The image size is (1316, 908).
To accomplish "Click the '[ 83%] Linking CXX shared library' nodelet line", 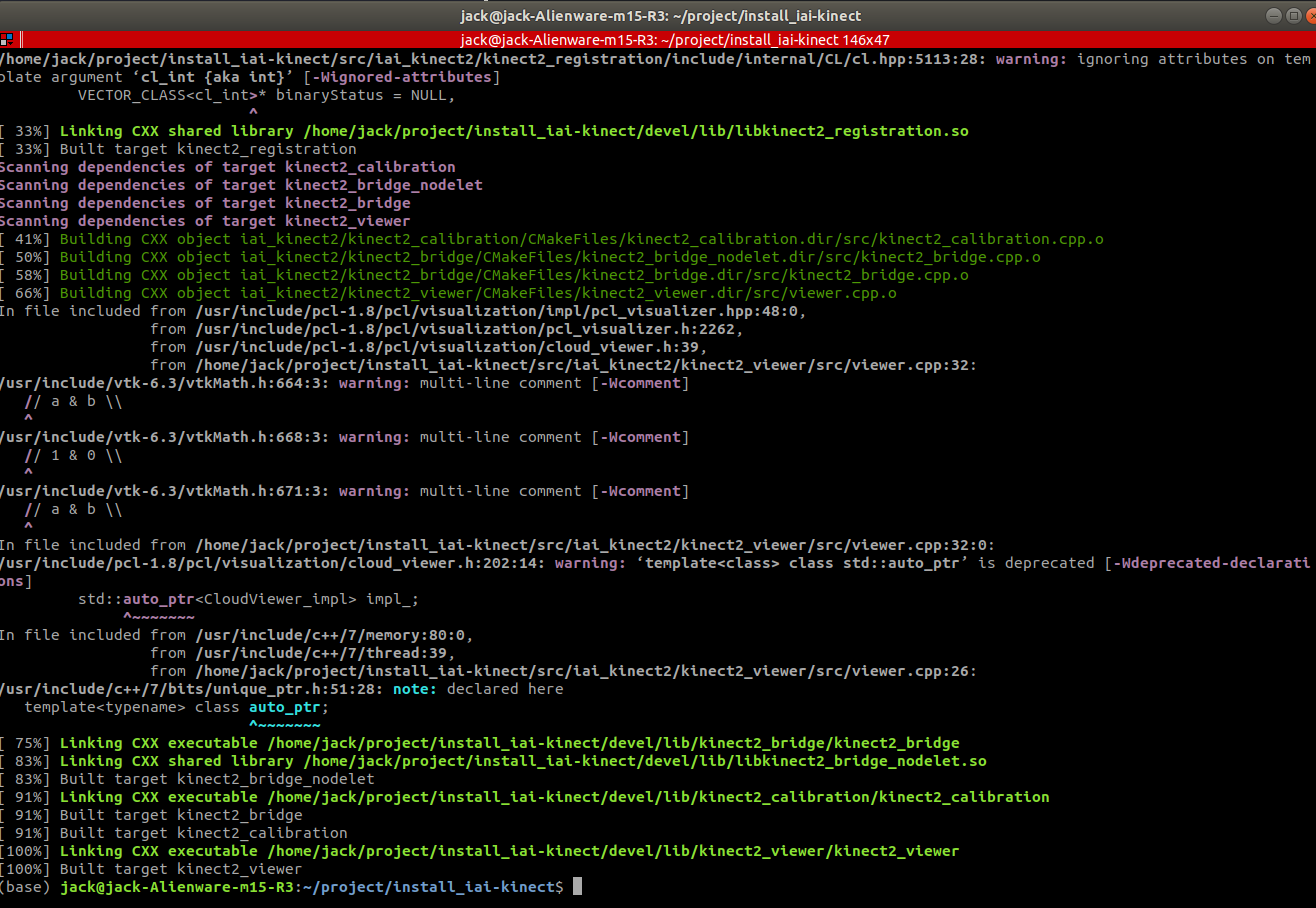I will click(x=493, y=761).
